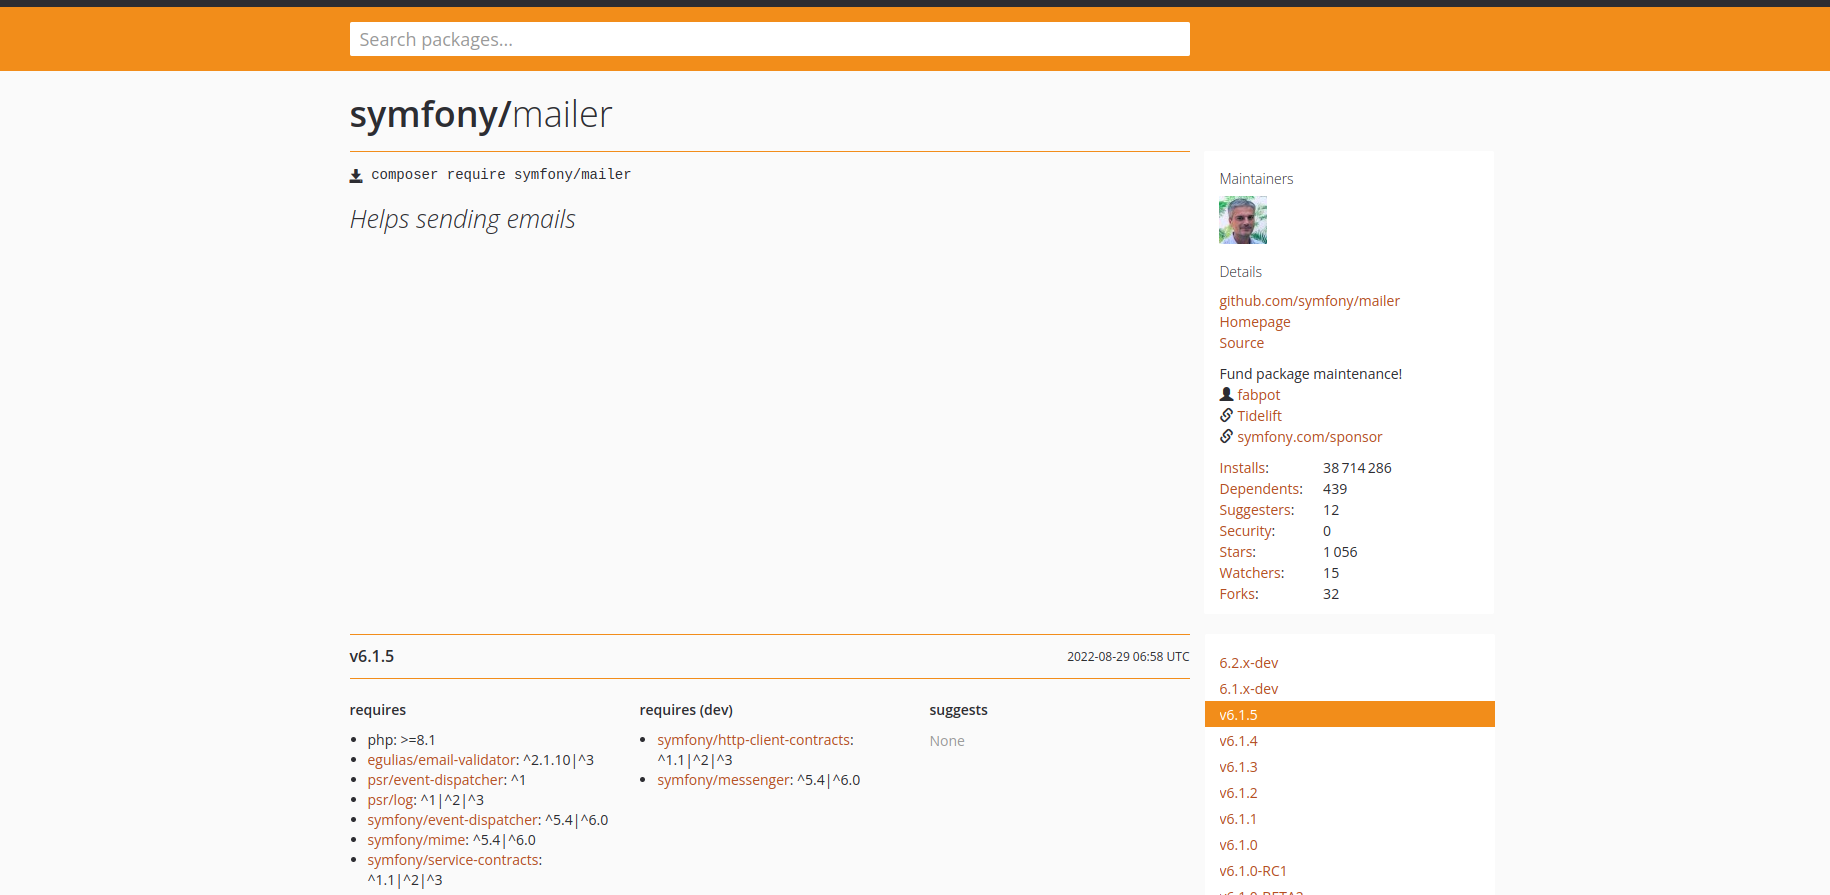Click the link icon beside symfony.com/sponsor
The width and height of the screenshot is (1830, 895).
click(1226, 436)
